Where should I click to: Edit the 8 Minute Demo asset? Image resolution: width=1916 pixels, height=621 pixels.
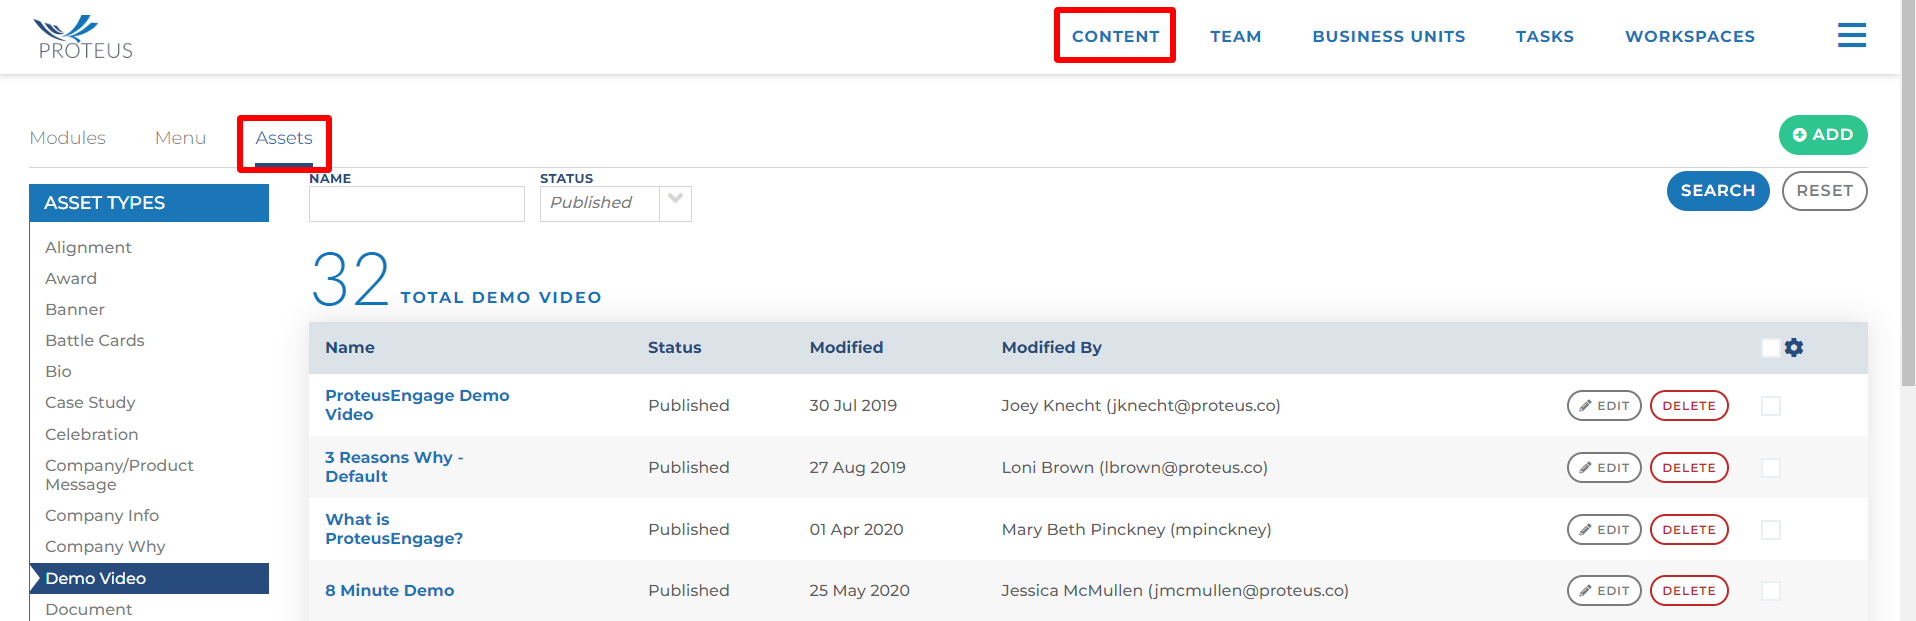point(1604,590)
